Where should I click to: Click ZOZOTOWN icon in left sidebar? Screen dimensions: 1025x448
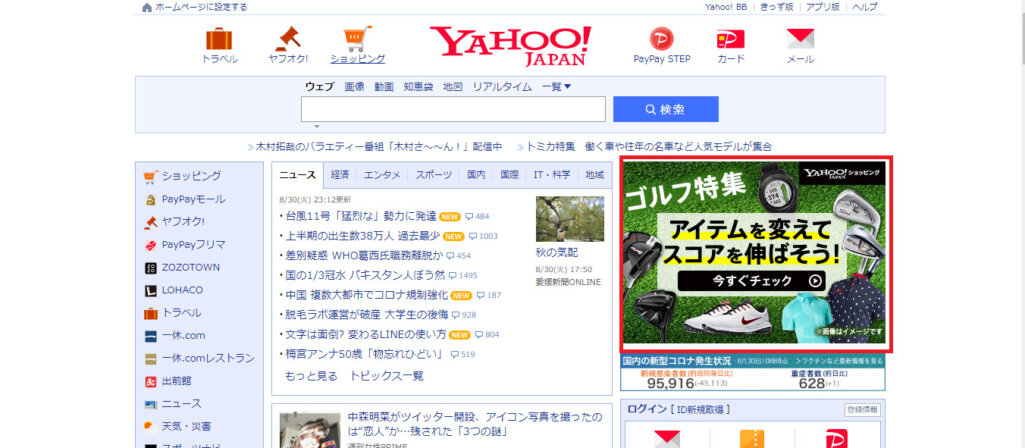coord(151,268)
